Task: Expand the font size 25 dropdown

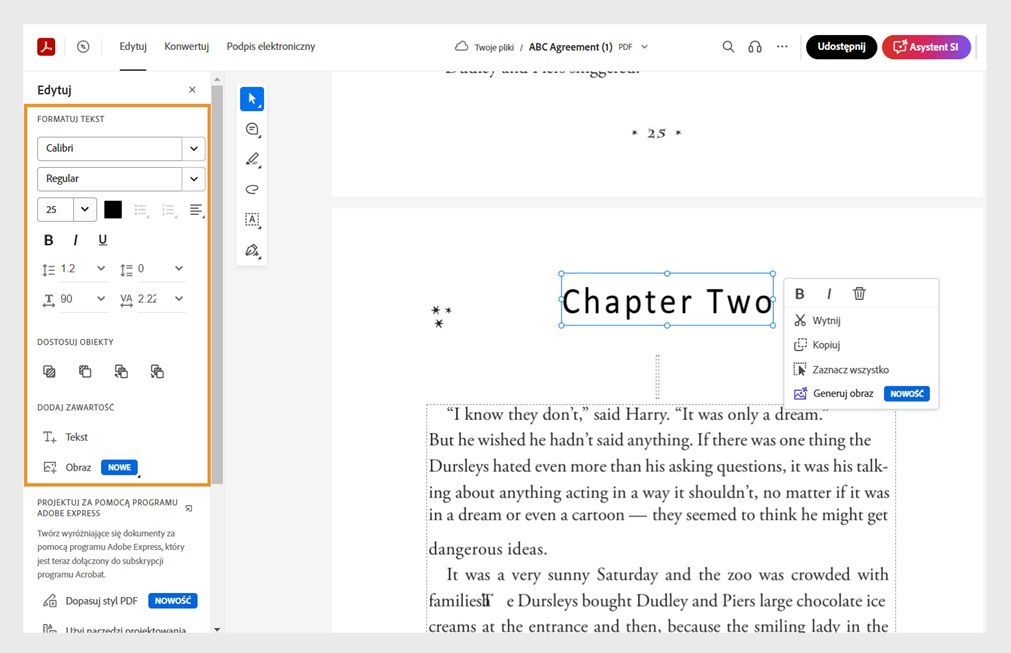Action: click(84, 210)
